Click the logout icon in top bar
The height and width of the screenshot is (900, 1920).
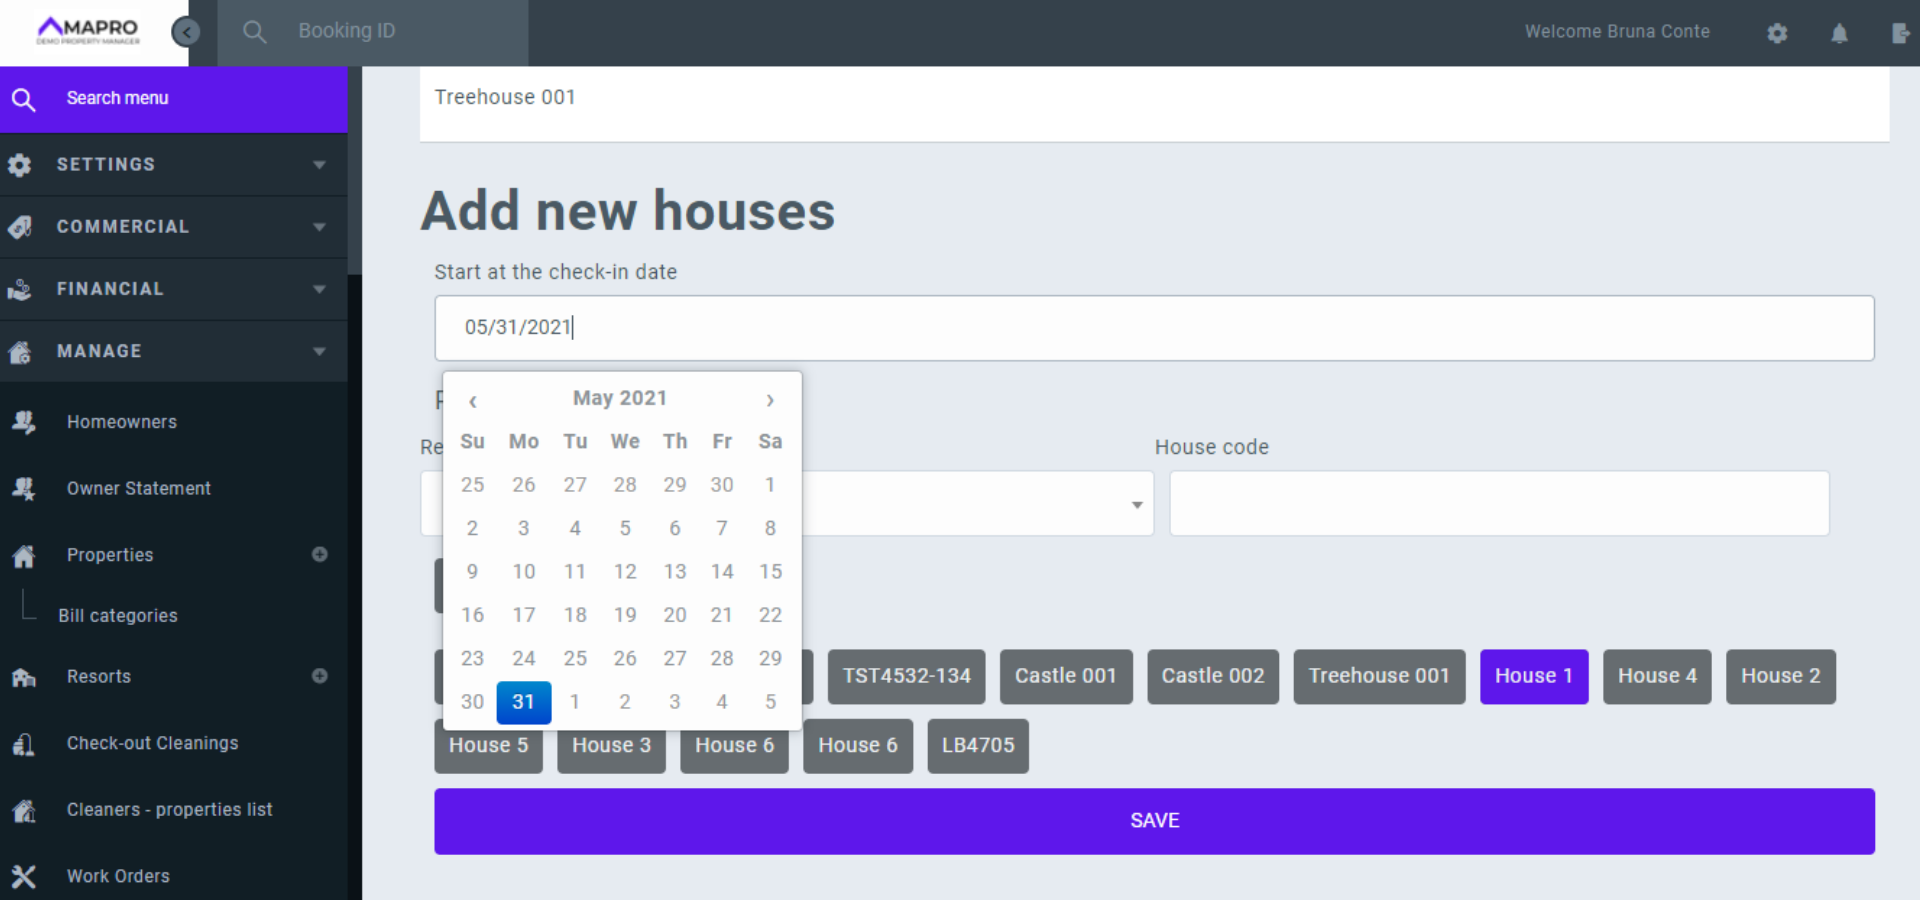tap(1900, 33)
